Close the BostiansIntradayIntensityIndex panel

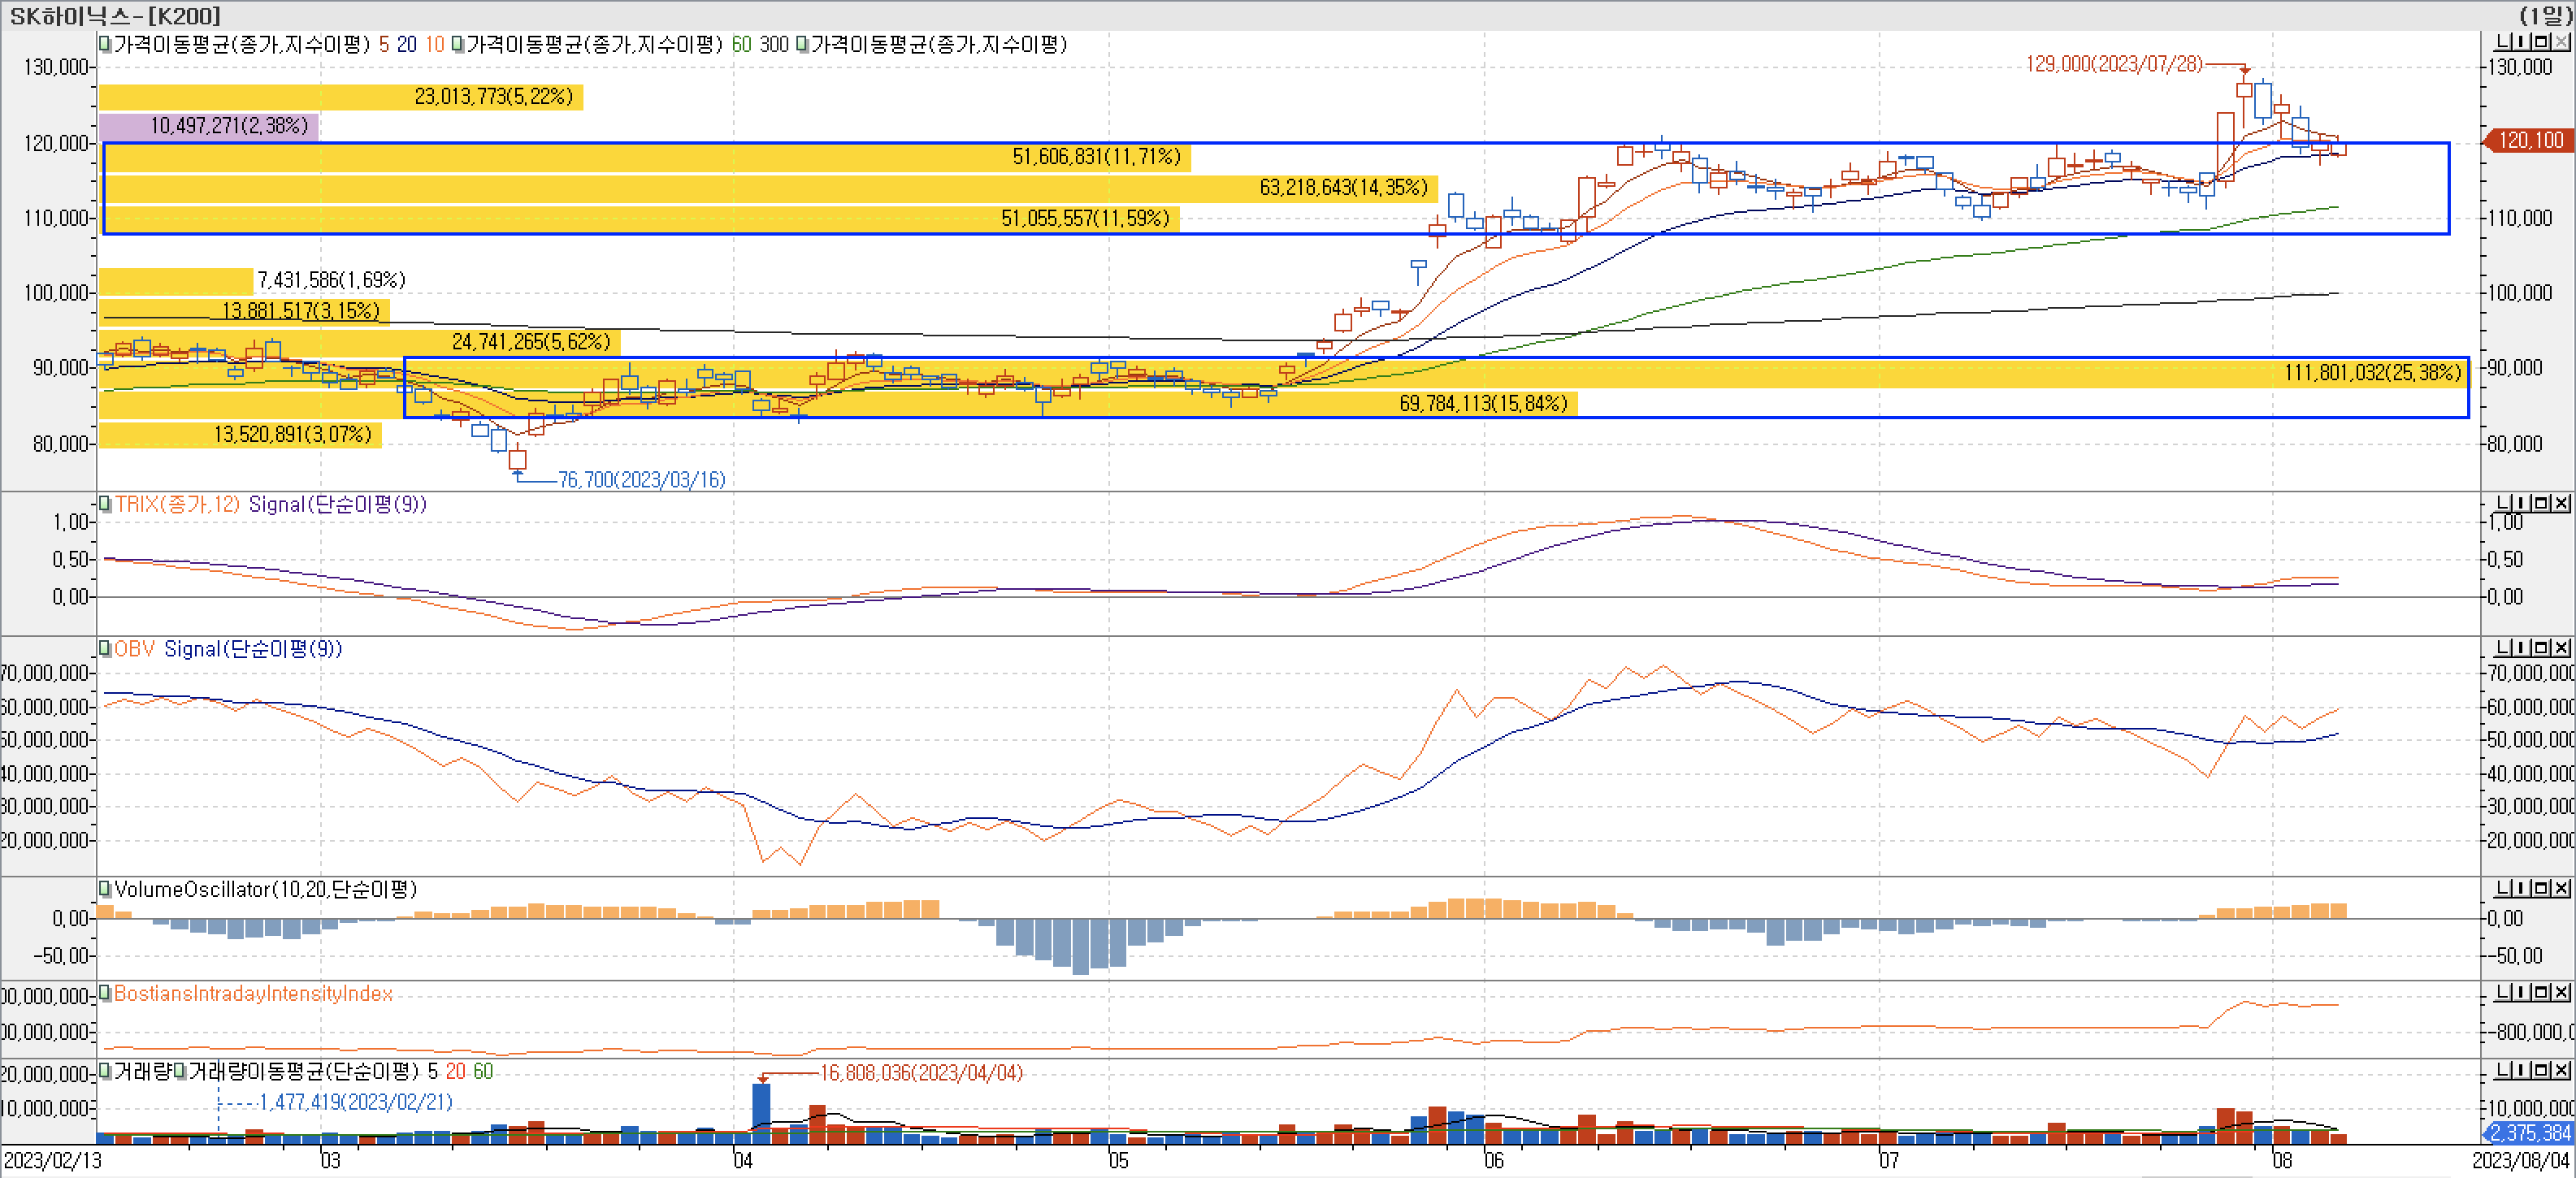(x=2560, y=992)
